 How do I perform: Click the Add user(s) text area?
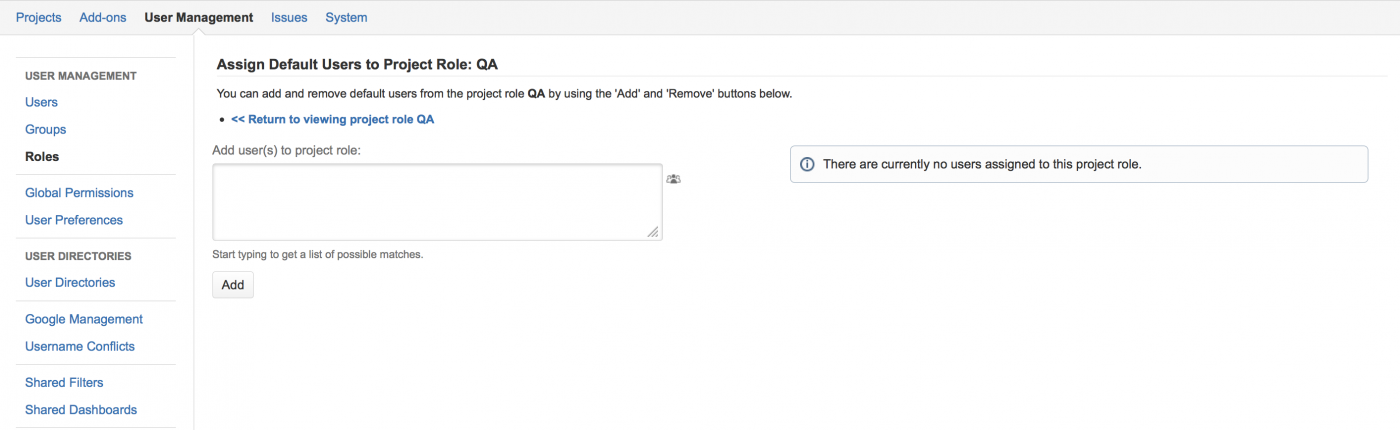pyautogui.click(x=437, y=202)
